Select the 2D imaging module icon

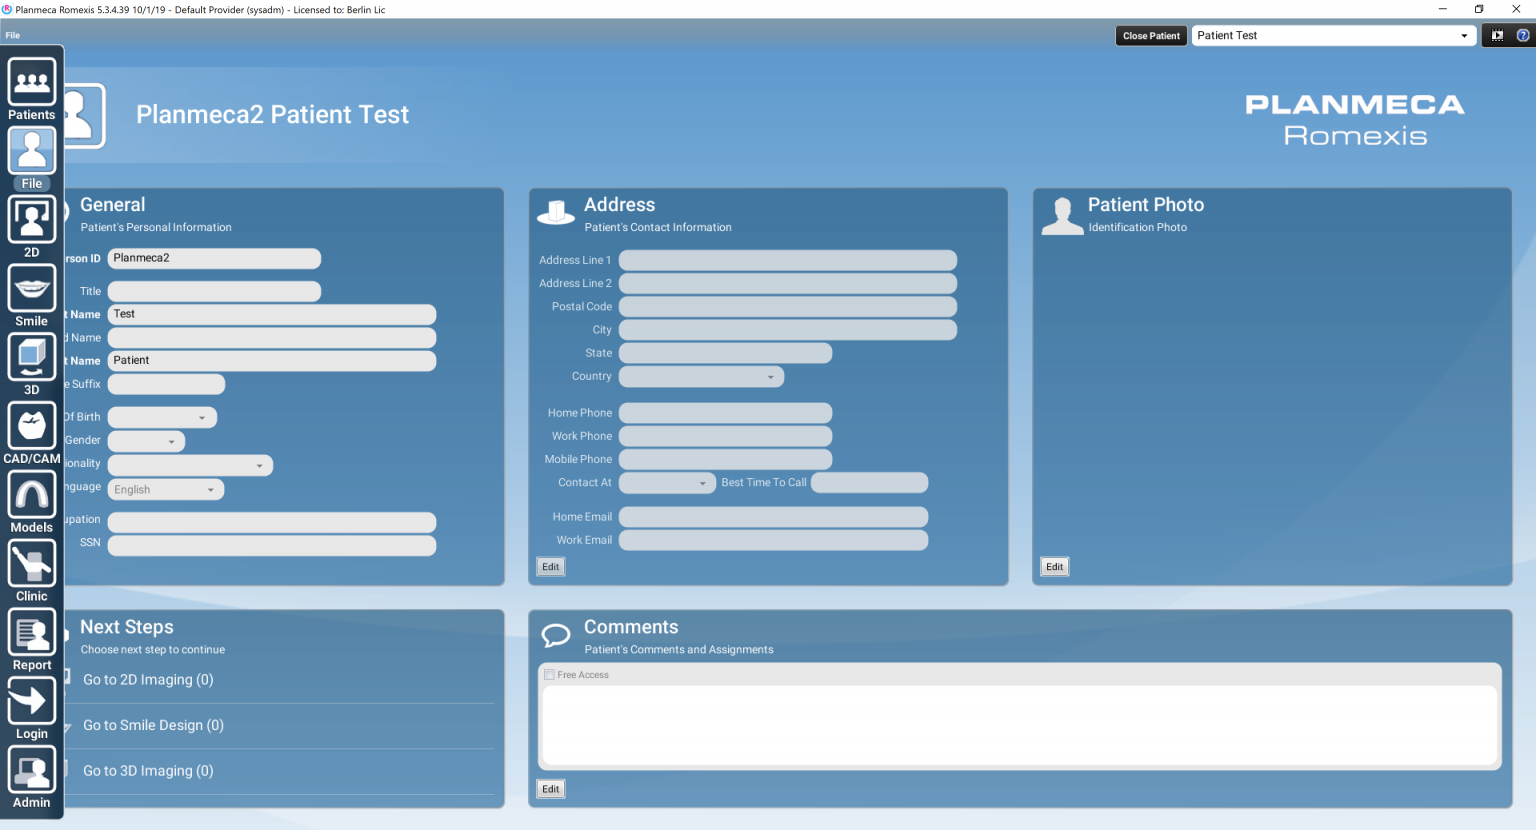(32, 225)
